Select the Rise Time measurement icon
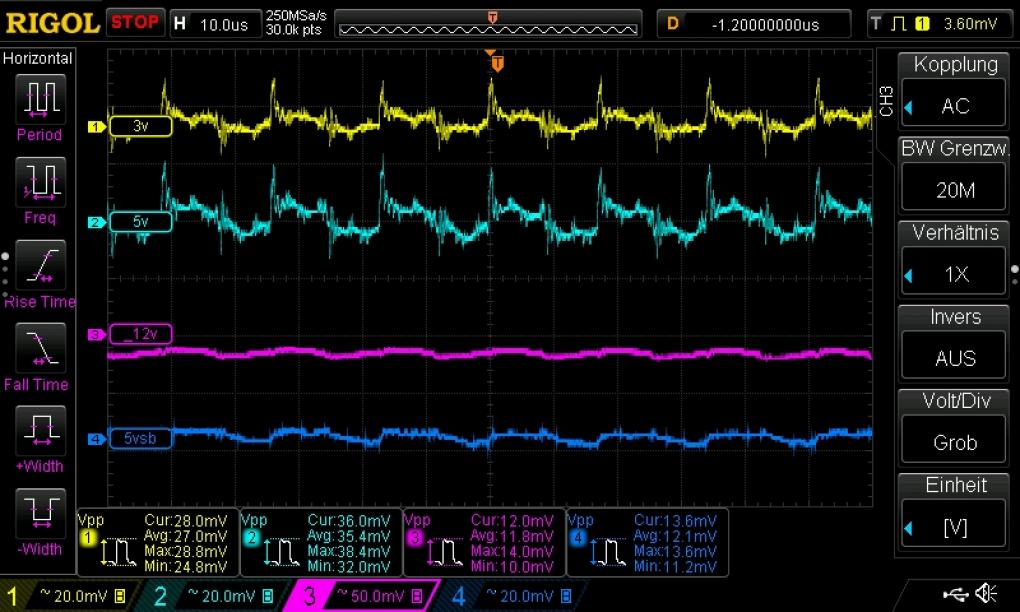This screenshot has width=1020, height=612. [x=40, y=265]
